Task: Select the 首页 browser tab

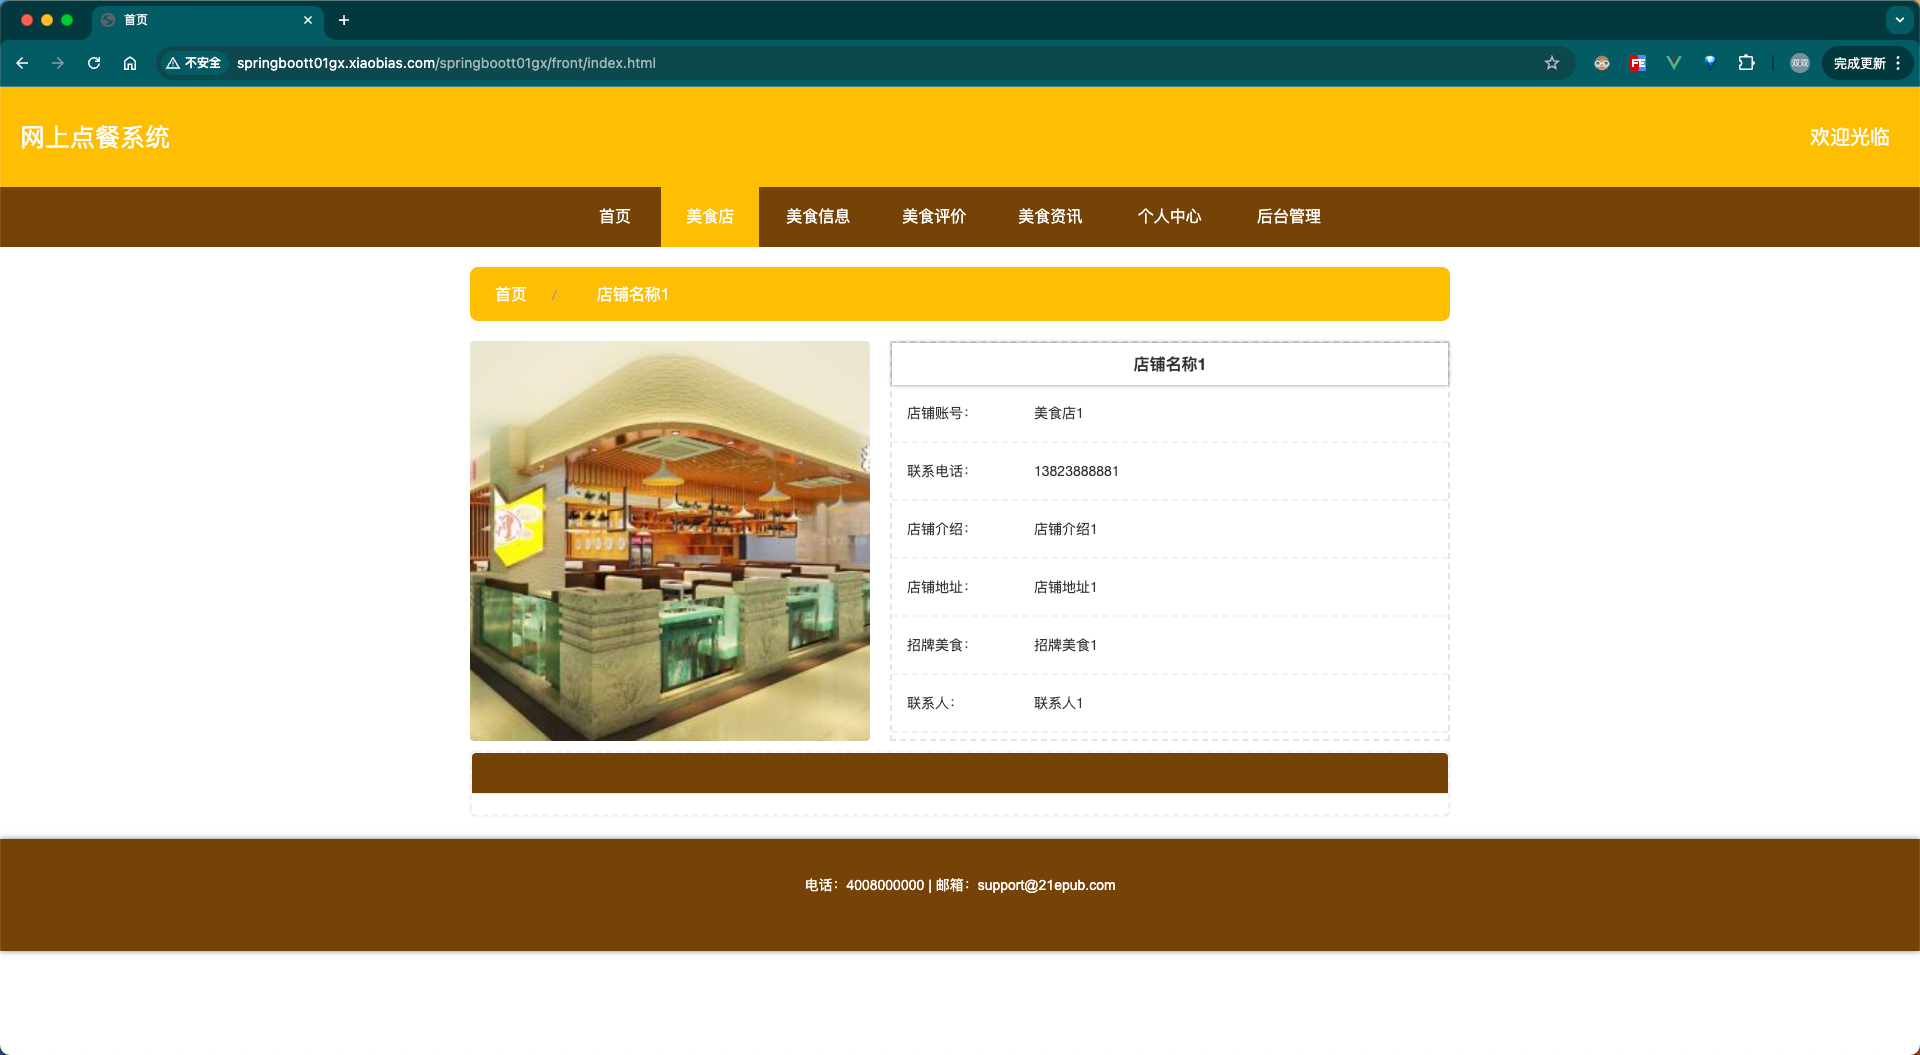Action: [208, 20]
